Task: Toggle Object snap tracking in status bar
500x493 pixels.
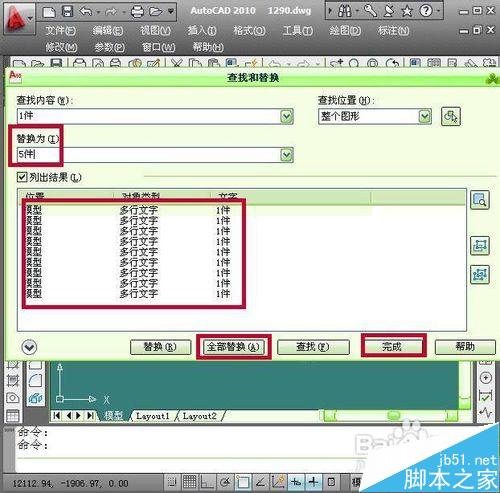Action: (260, 482)
